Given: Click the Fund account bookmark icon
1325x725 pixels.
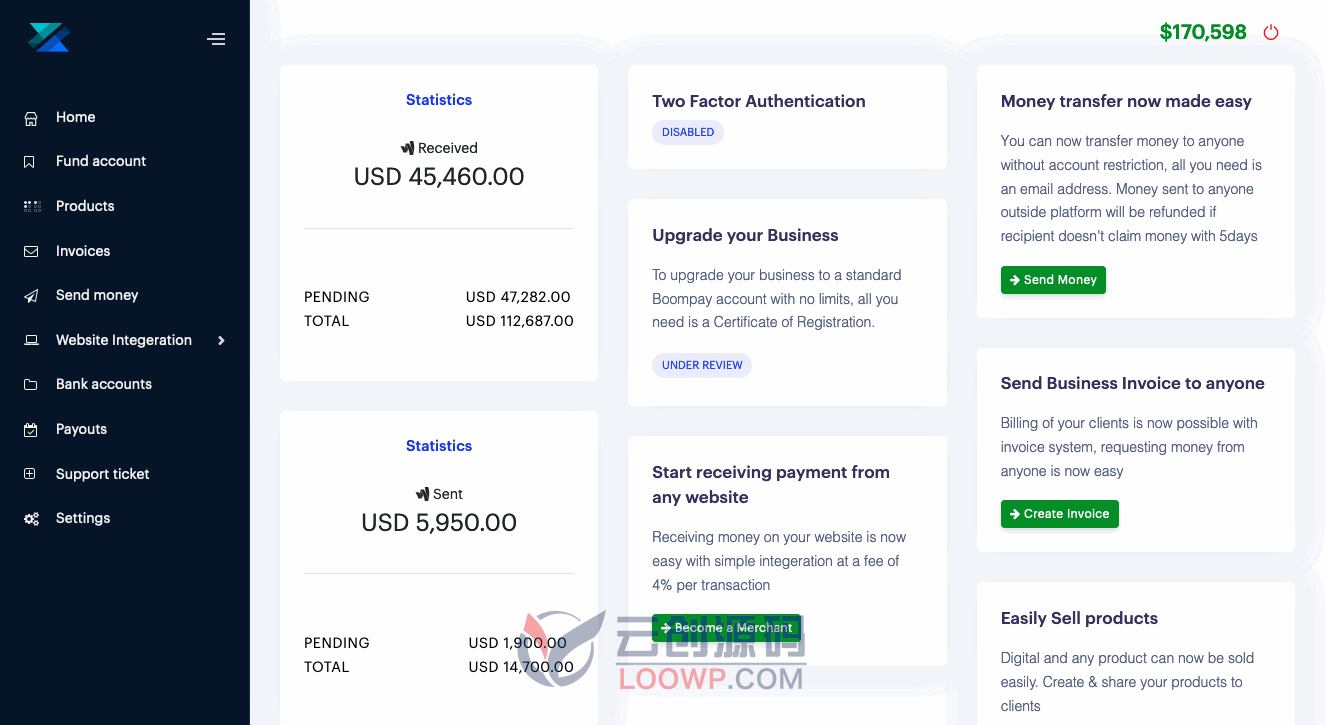Looking at the screenshot, I should (30, 162).
